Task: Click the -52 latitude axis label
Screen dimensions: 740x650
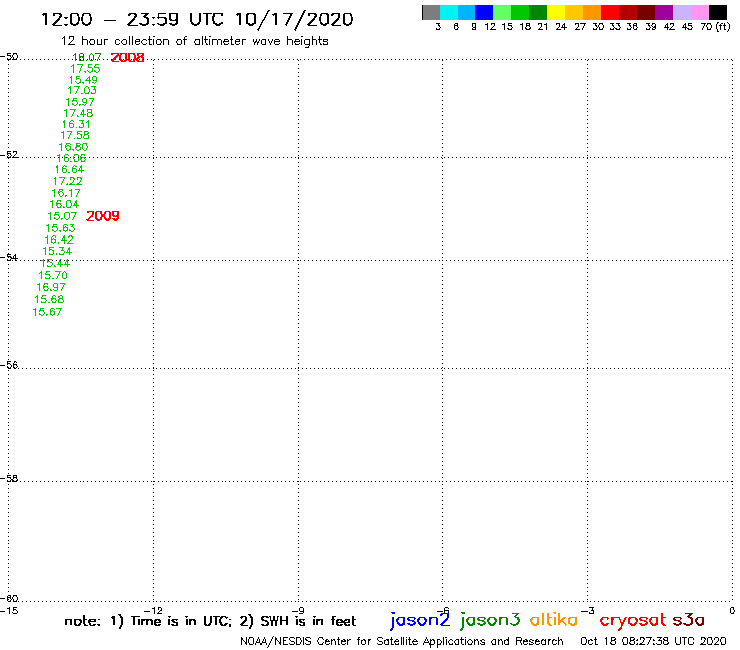Action: coord(9,155)
